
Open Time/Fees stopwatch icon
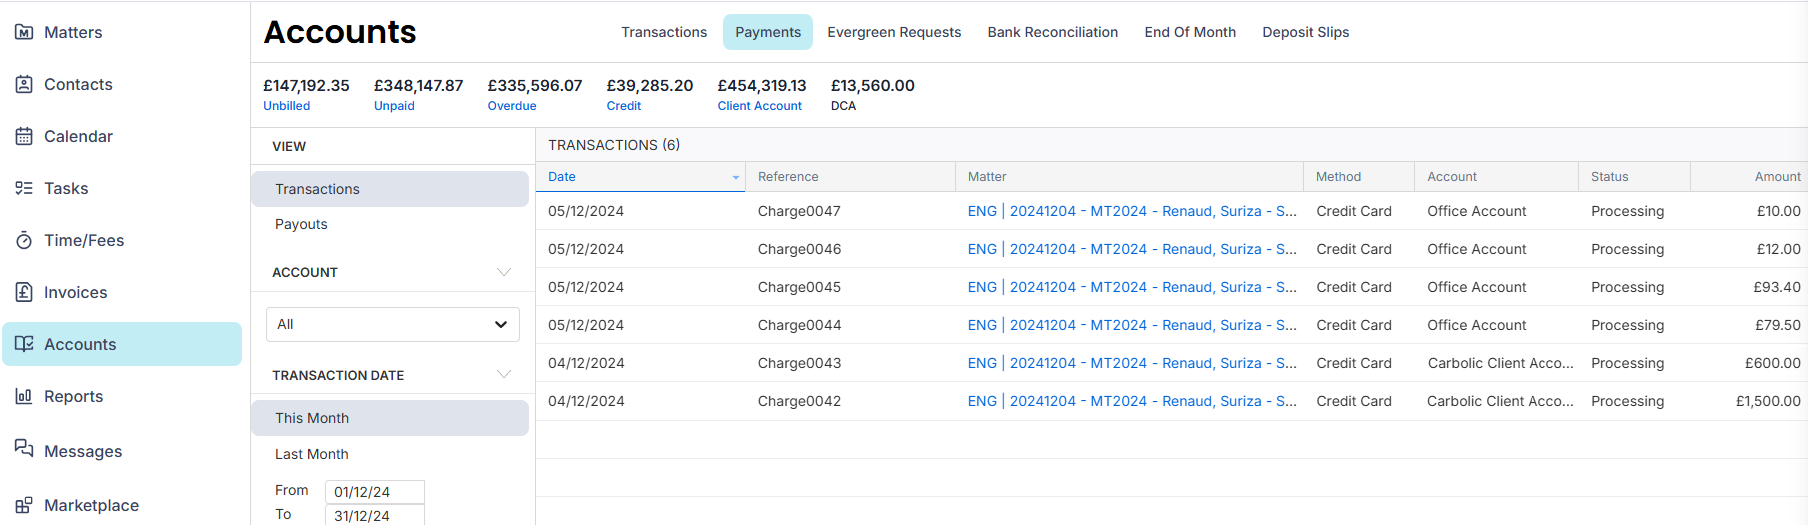pos(24,240)
